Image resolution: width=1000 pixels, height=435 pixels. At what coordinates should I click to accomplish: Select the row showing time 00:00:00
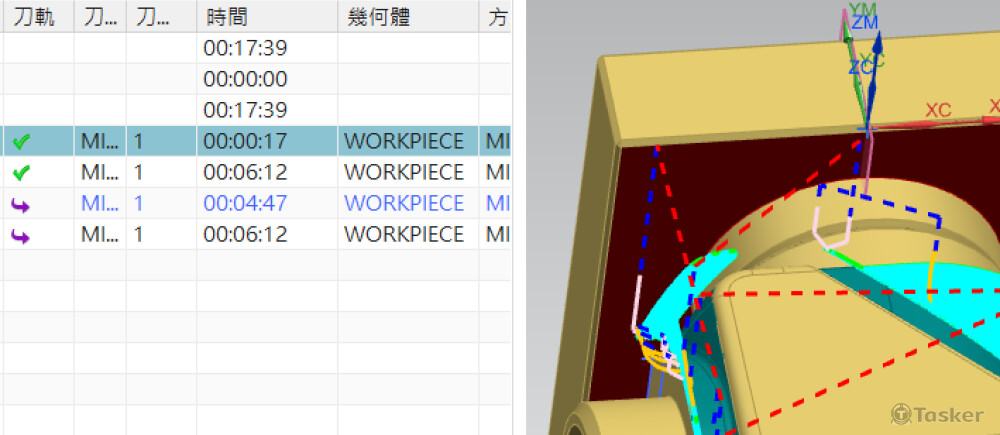click(245, 79)
